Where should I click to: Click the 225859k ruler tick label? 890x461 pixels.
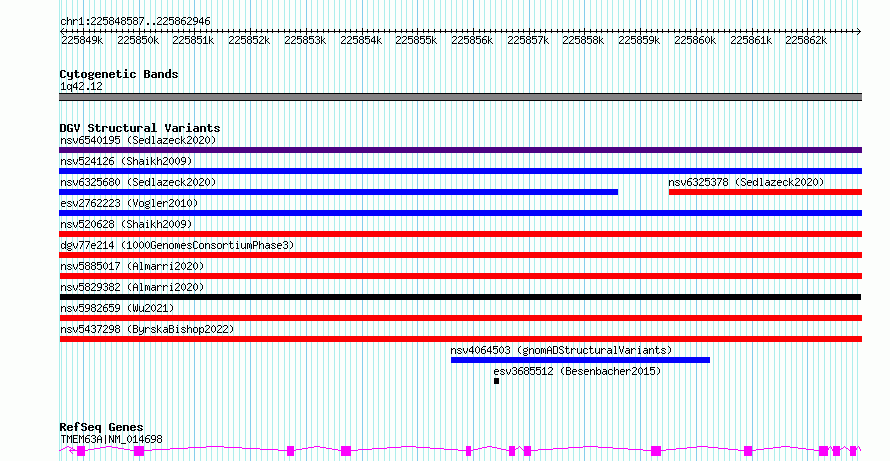coord(640,40)
